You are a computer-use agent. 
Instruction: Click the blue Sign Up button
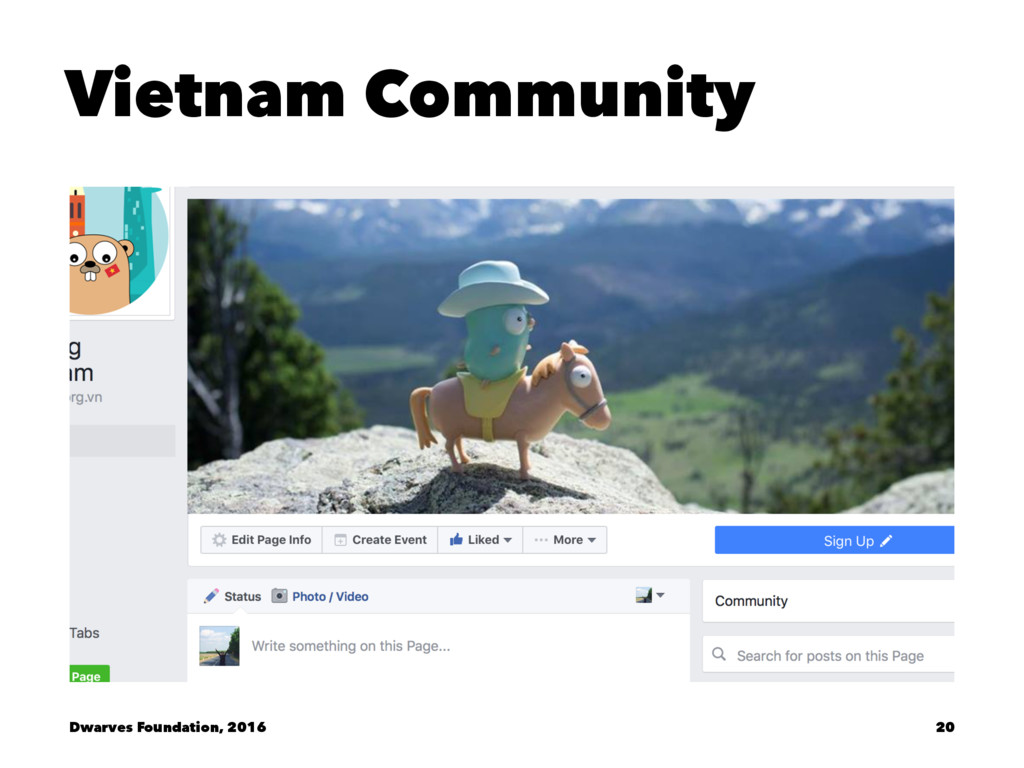(x=834, y=540)
